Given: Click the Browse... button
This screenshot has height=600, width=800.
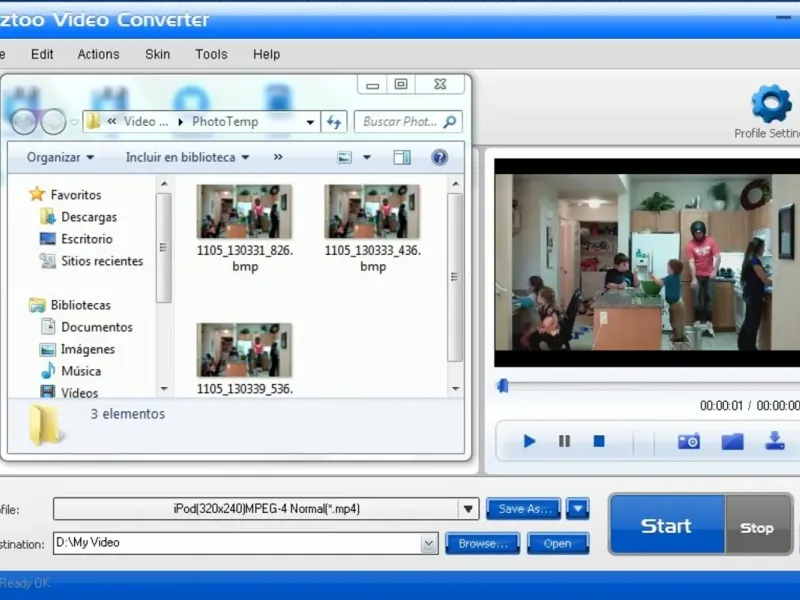Looking at the screenshot, I should 483,543.
